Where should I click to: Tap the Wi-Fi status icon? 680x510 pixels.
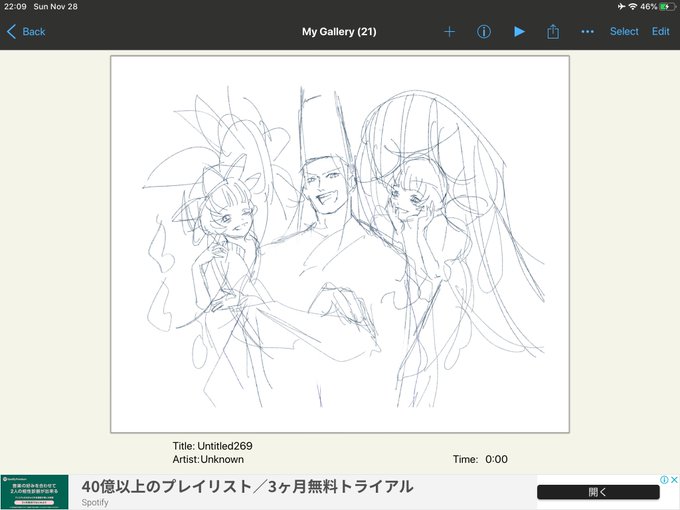[x=633, y=7]
